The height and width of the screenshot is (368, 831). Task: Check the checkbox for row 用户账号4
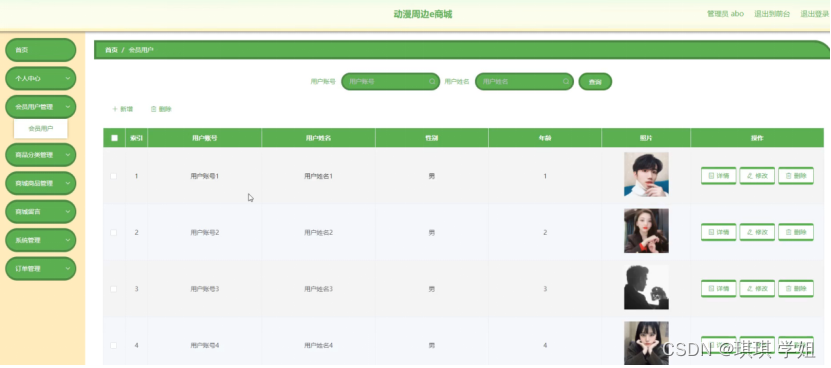point(113,345)
